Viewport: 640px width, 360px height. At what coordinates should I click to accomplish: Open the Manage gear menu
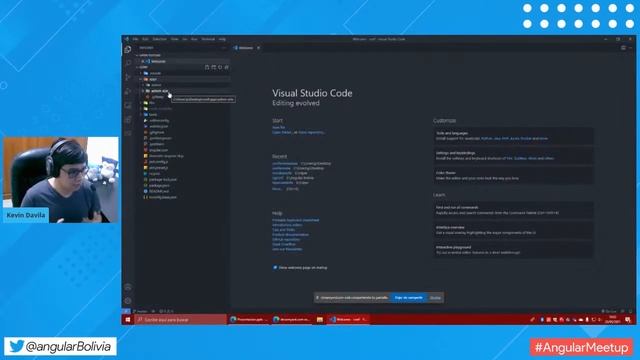(128, 301)
